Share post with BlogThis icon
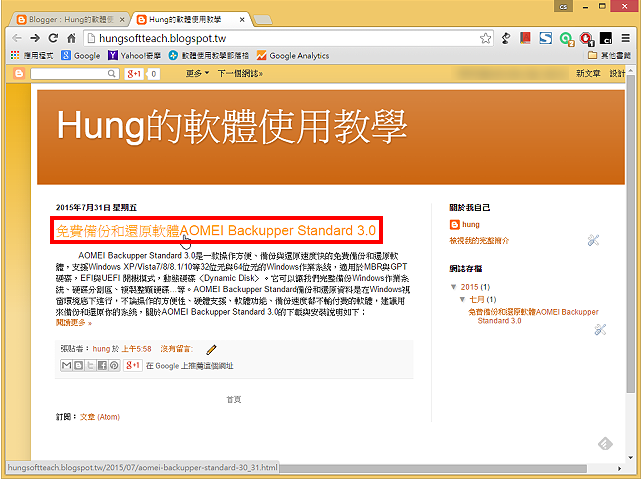Image resolution: width=643 pixels, height=484 pixels. pos(78,365)
